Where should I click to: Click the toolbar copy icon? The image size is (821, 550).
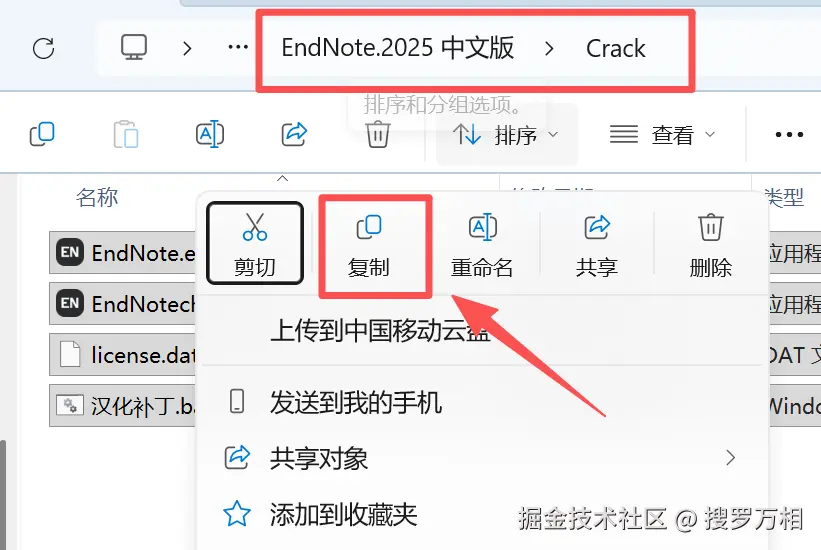pos(42,134)
